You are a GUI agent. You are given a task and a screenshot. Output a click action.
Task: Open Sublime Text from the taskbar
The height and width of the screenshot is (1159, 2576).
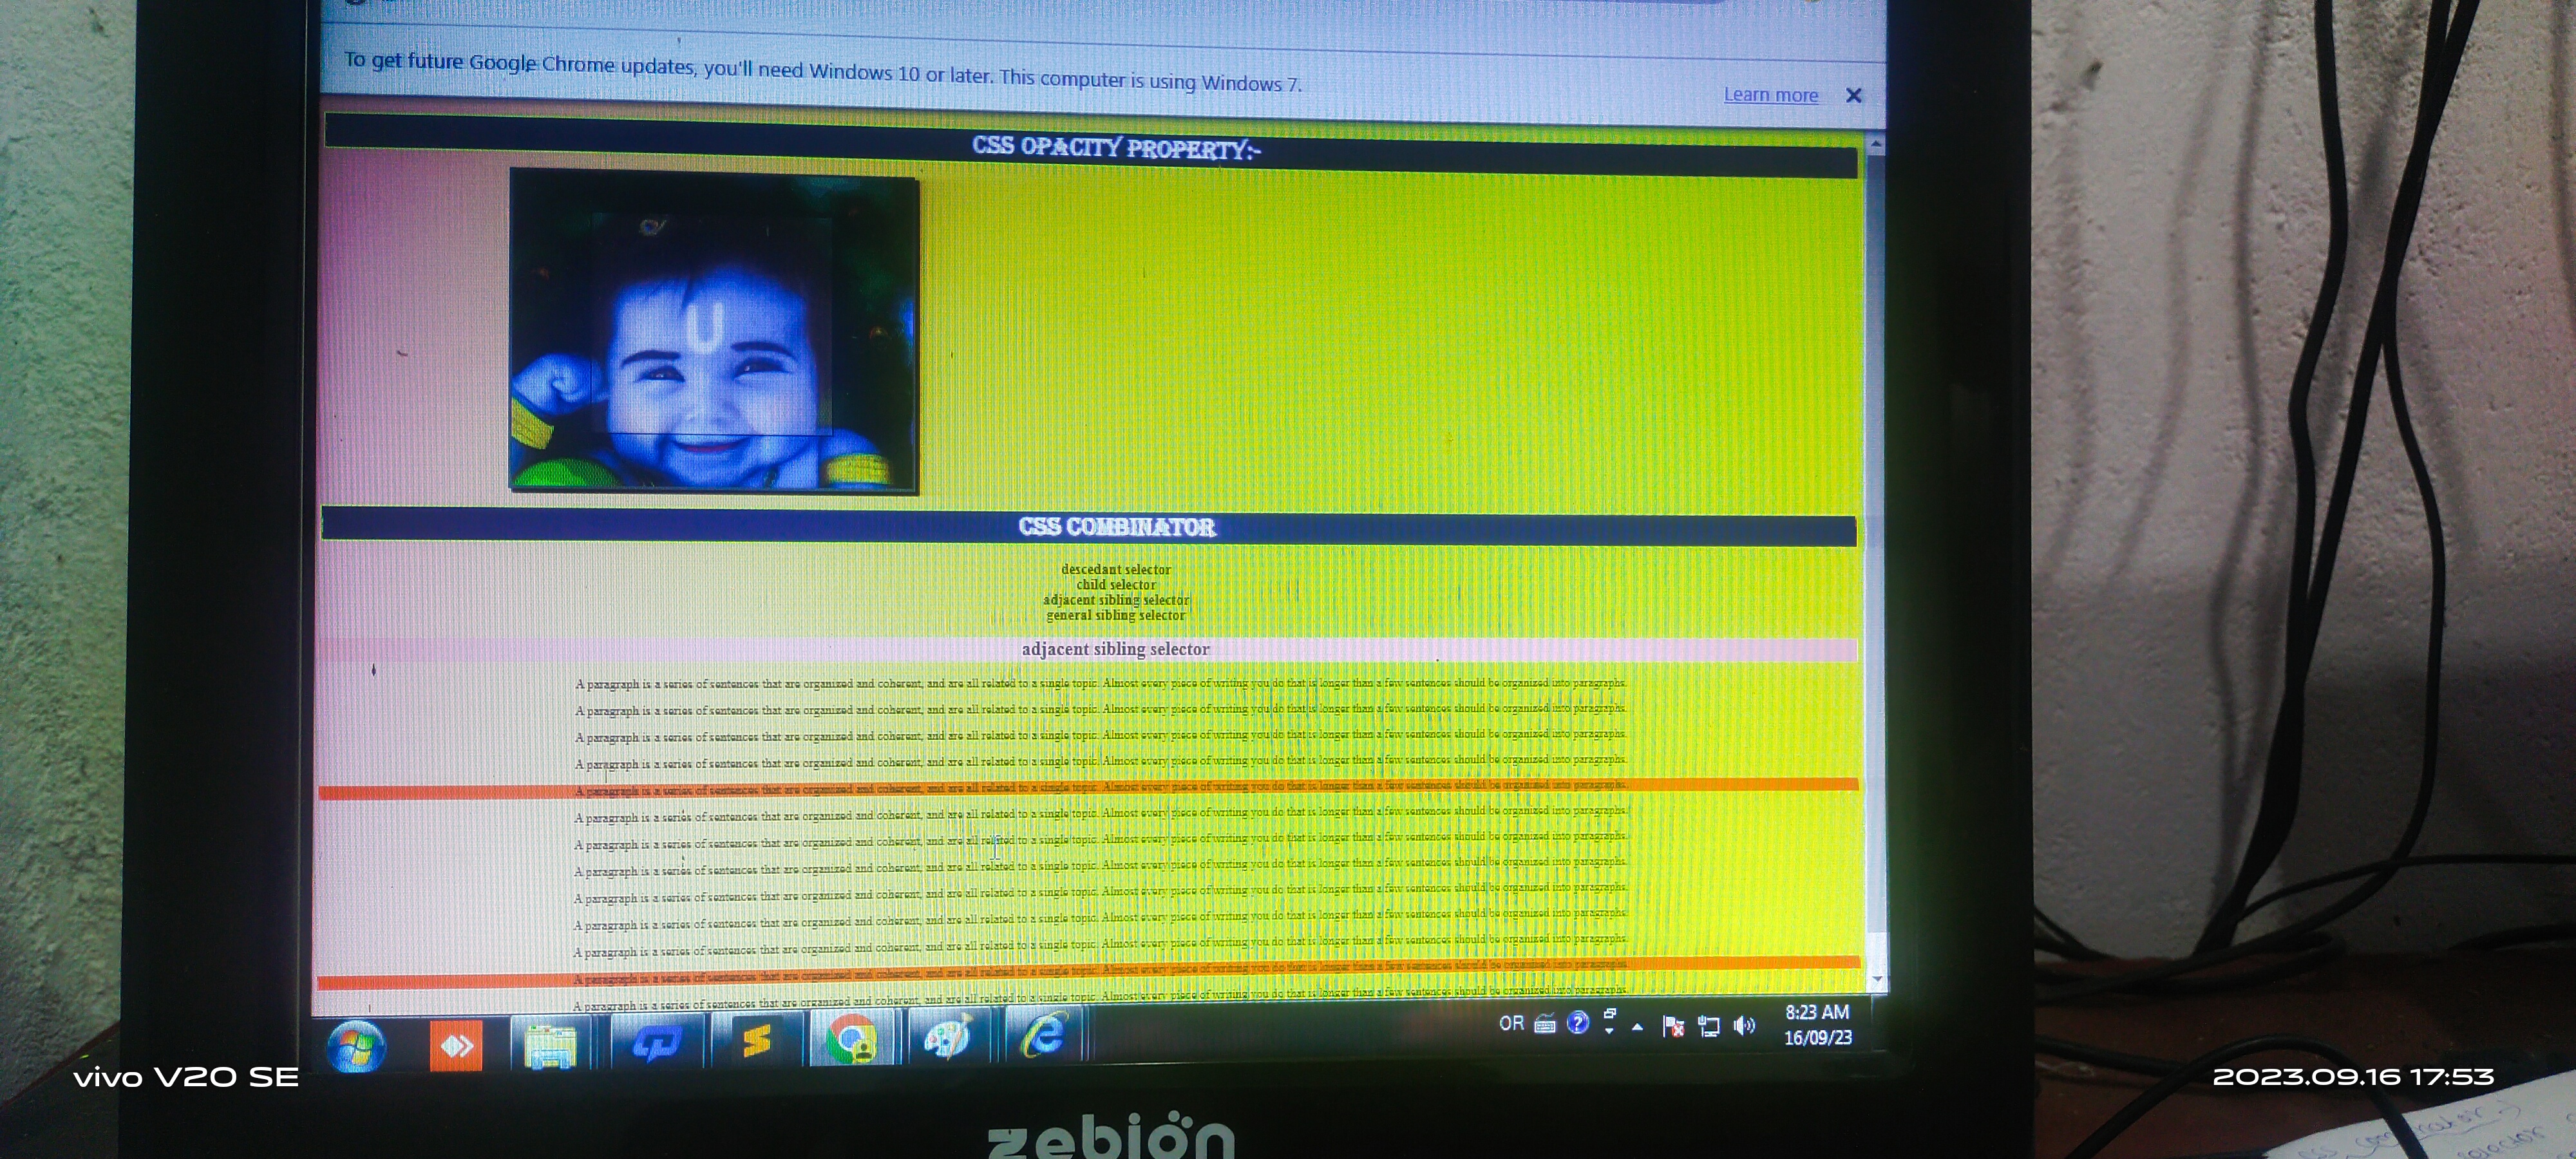click(x=756, y=1042)
